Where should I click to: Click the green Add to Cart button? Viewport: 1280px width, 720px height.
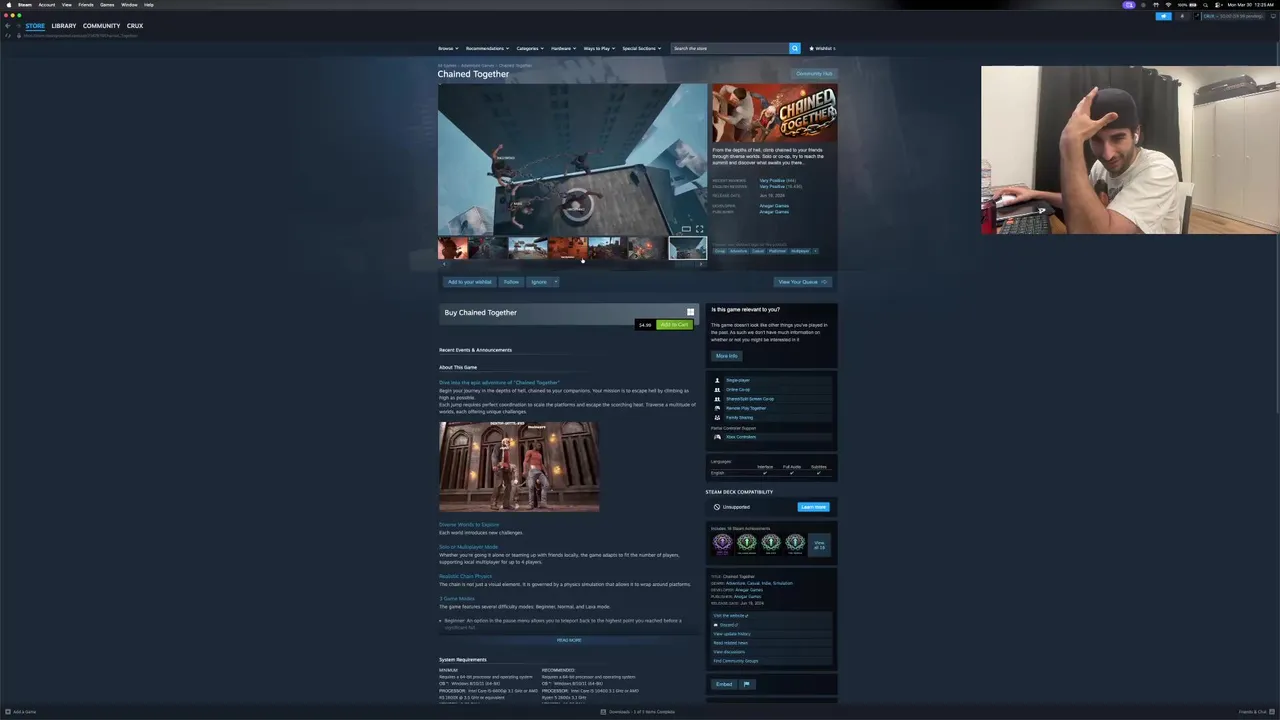click(x=674, y=324)
